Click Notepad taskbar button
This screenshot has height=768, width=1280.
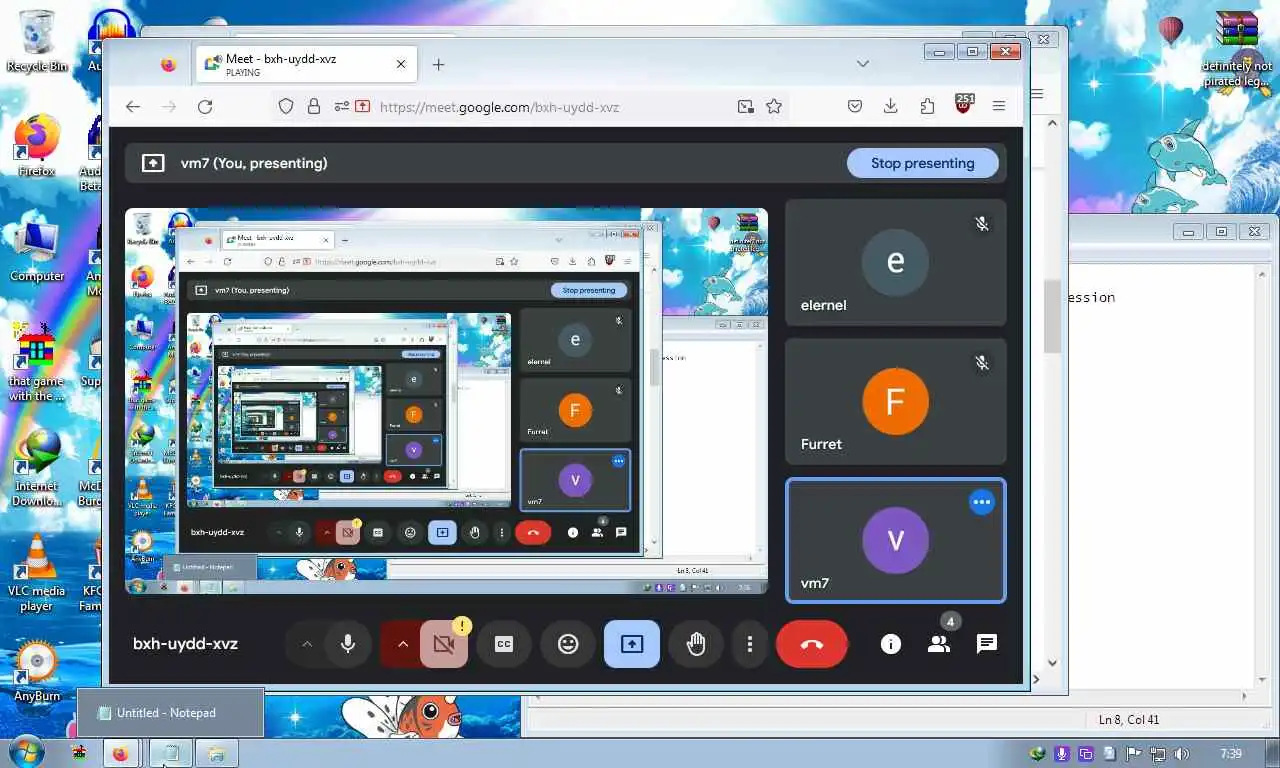(x=170, y=753)
